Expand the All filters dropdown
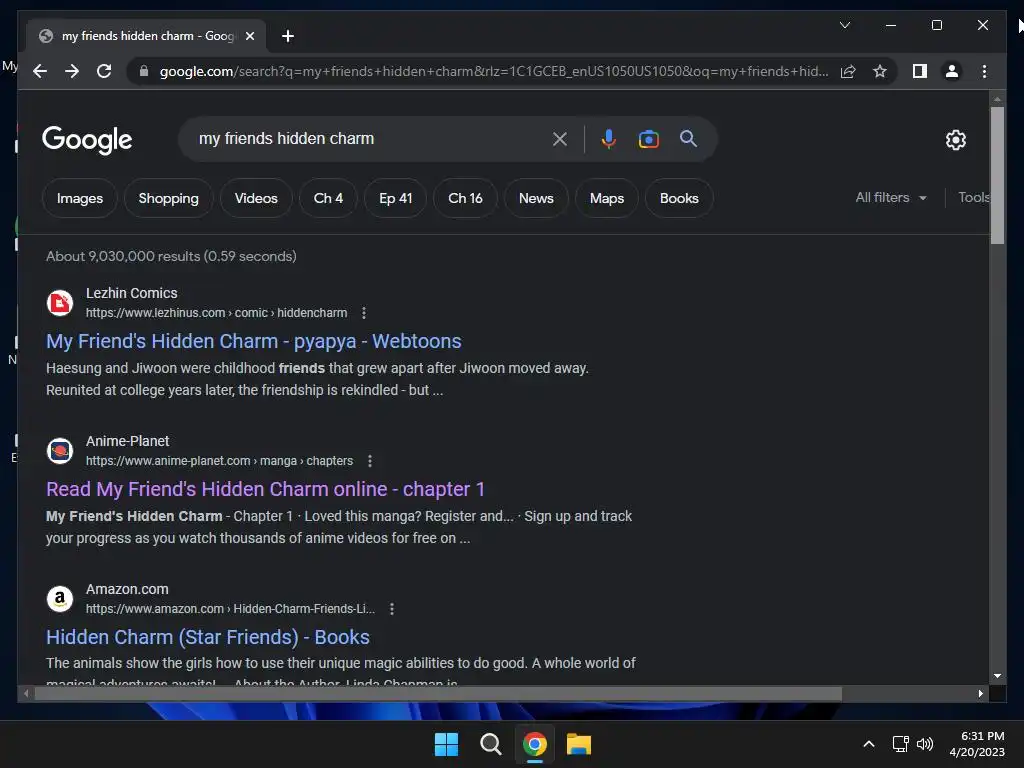This screenshot has height=768, width=1024. point(891,197)
